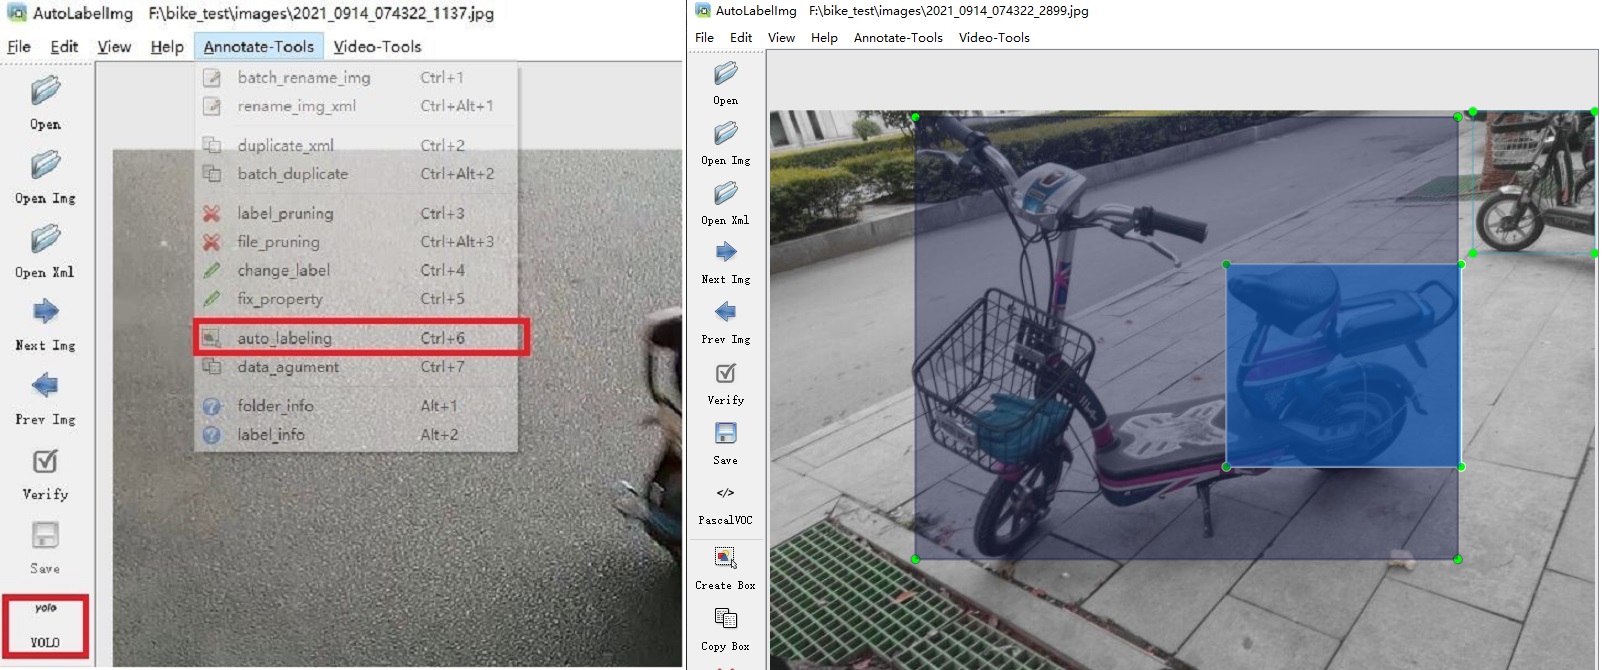Image resolution: width=1612 pixels, height=670 pixels.
Task: Choose duplicate_xml menu entry
Action: coord(357,145)
